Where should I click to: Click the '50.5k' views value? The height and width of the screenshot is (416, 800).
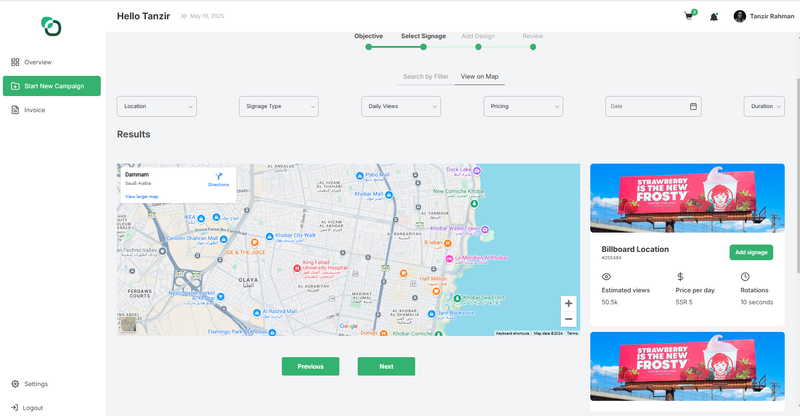click(x=609, y=302)
